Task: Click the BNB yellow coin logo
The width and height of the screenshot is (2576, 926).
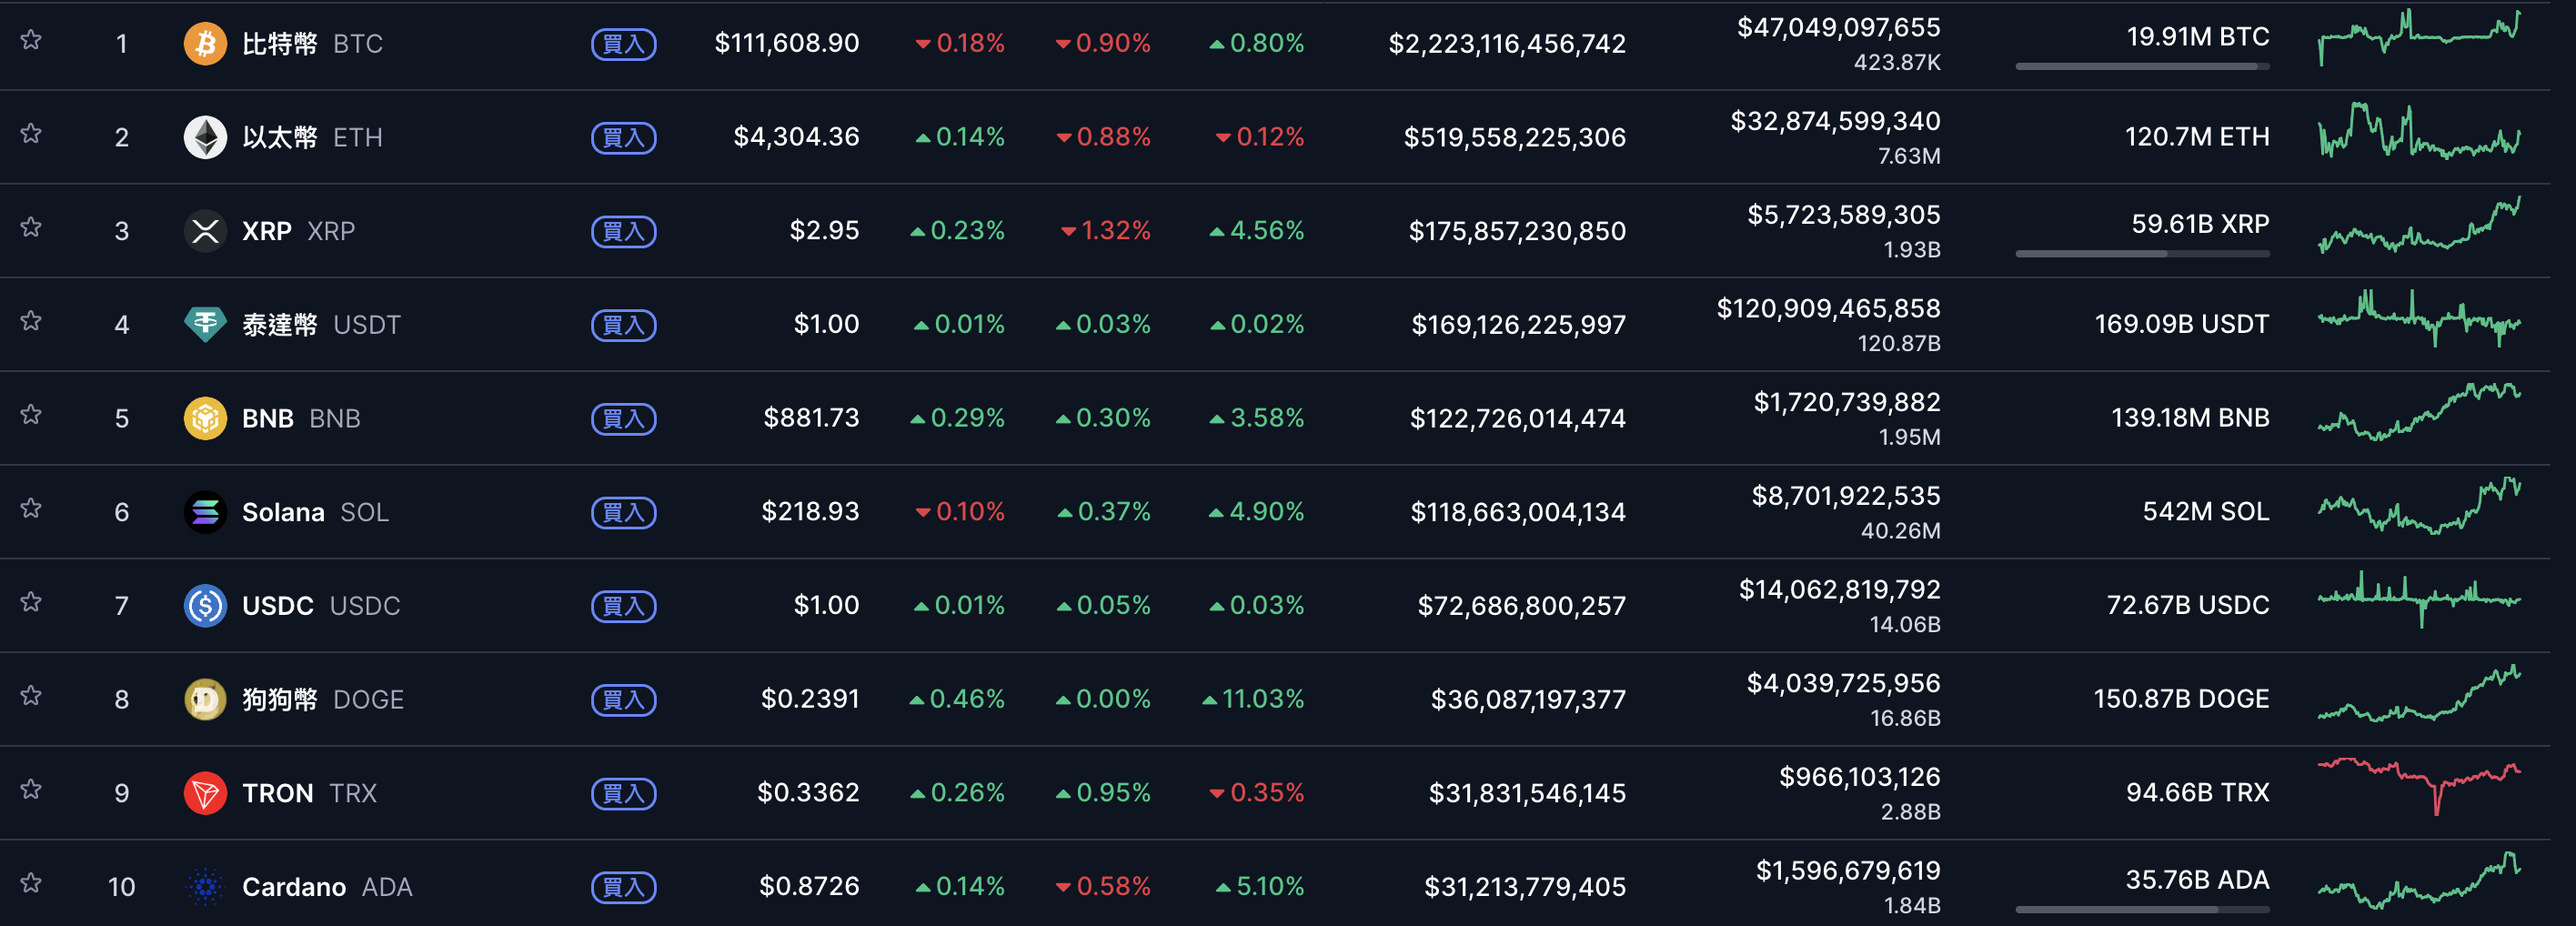Action: 205,418
